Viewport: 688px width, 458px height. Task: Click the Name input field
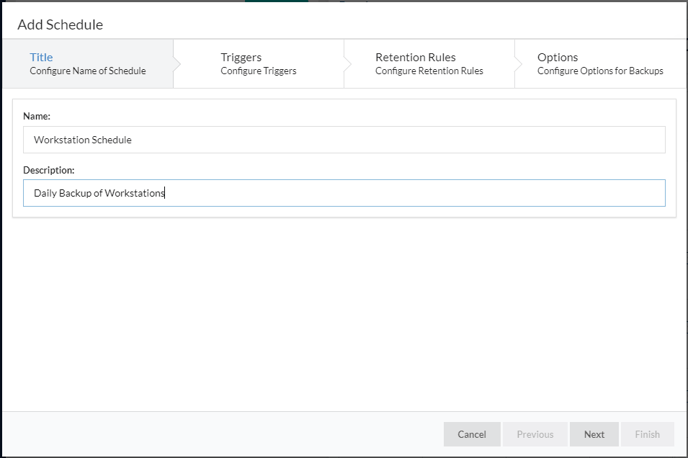[344, 140]
